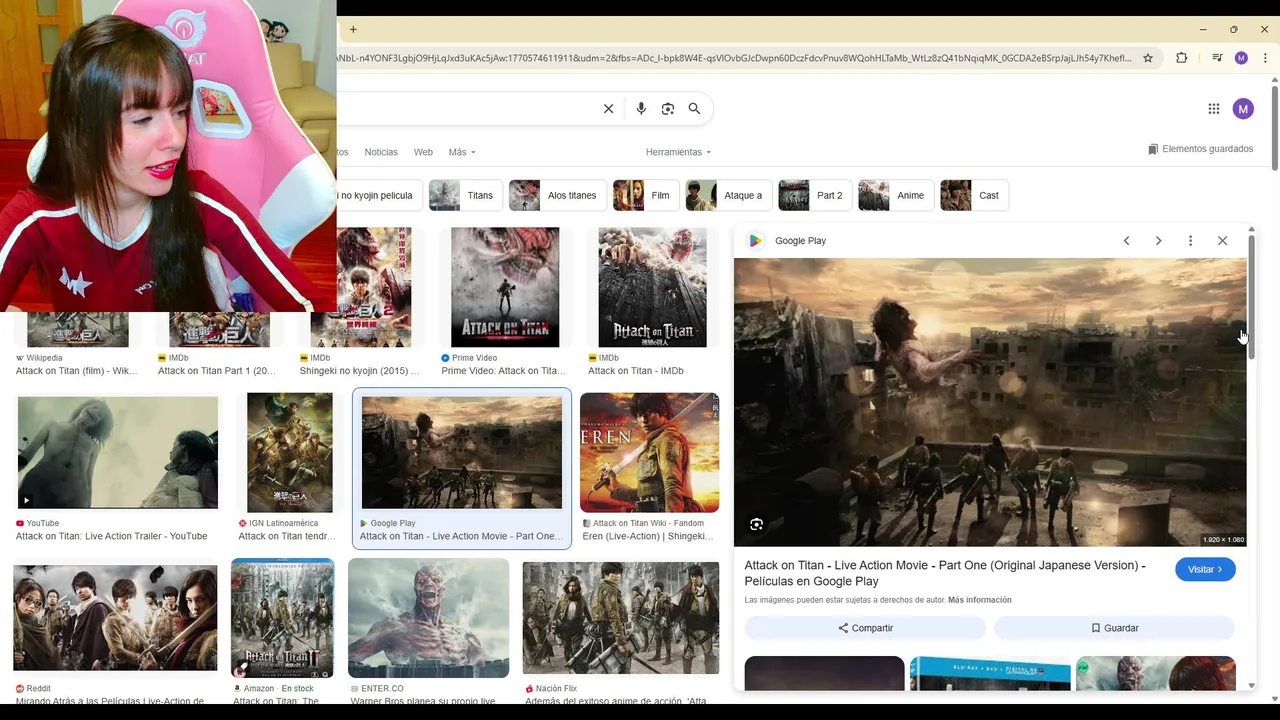Select the Titans filter chip
1280x720 pixels.
tap(465, 195)
